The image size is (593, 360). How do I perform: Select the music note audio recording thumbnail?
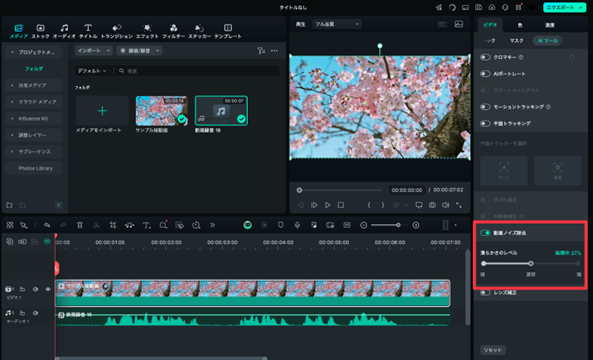pyautogui.click(x=221, y=111)
